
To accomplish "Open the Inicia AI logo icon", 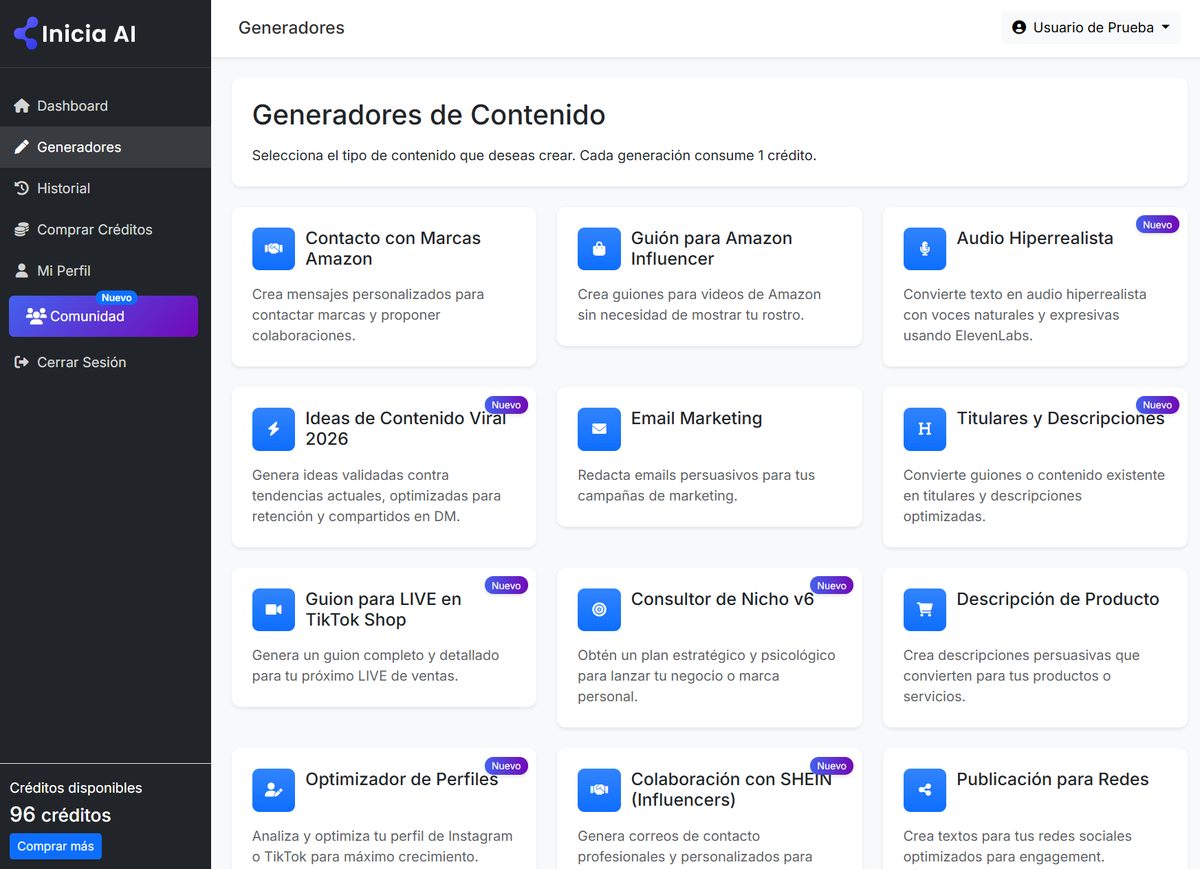I will point(23,33).
